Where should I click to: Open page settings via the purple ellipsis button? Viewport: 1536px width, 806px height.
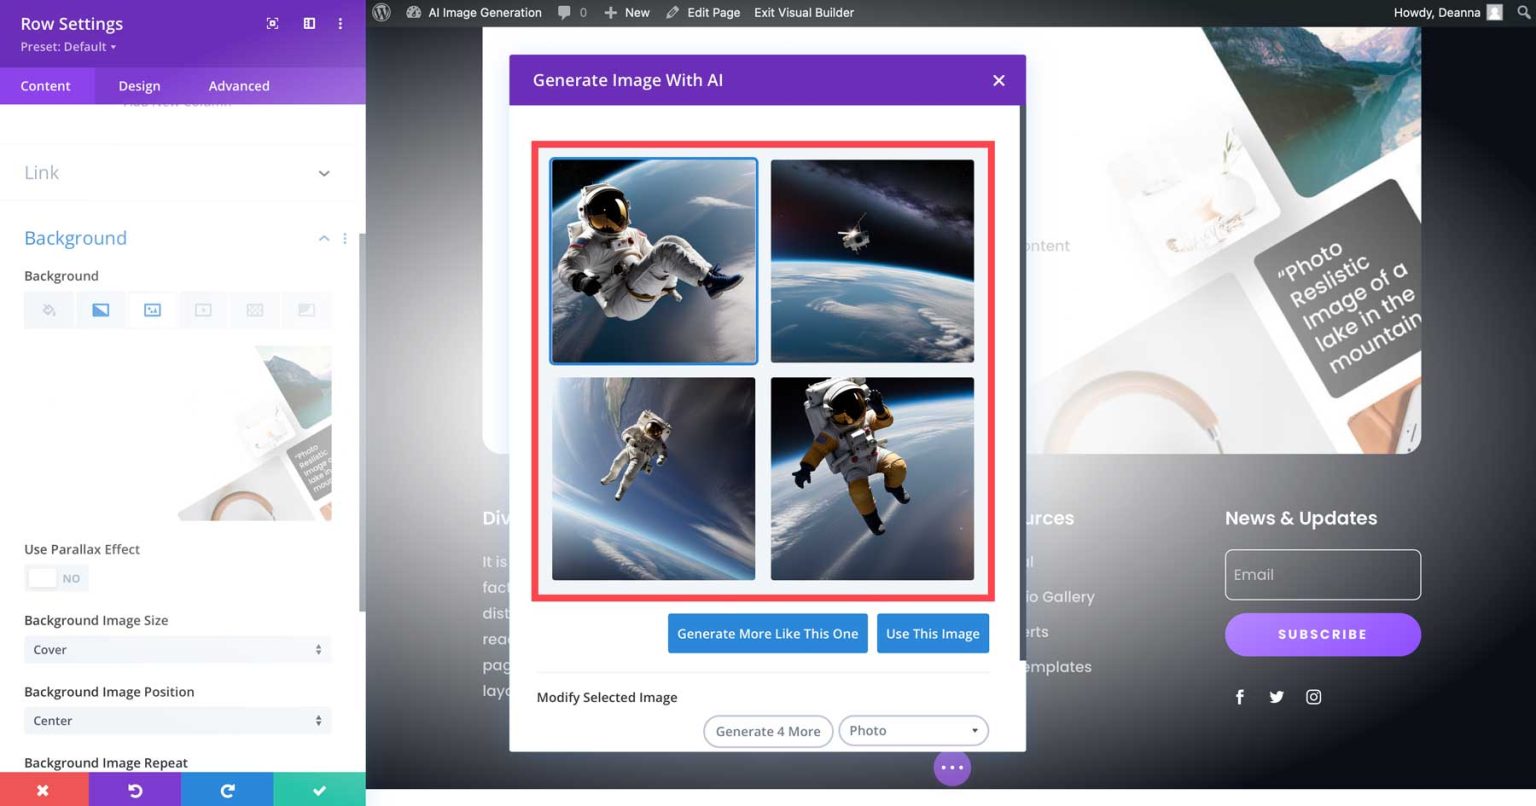pos(952,767)
